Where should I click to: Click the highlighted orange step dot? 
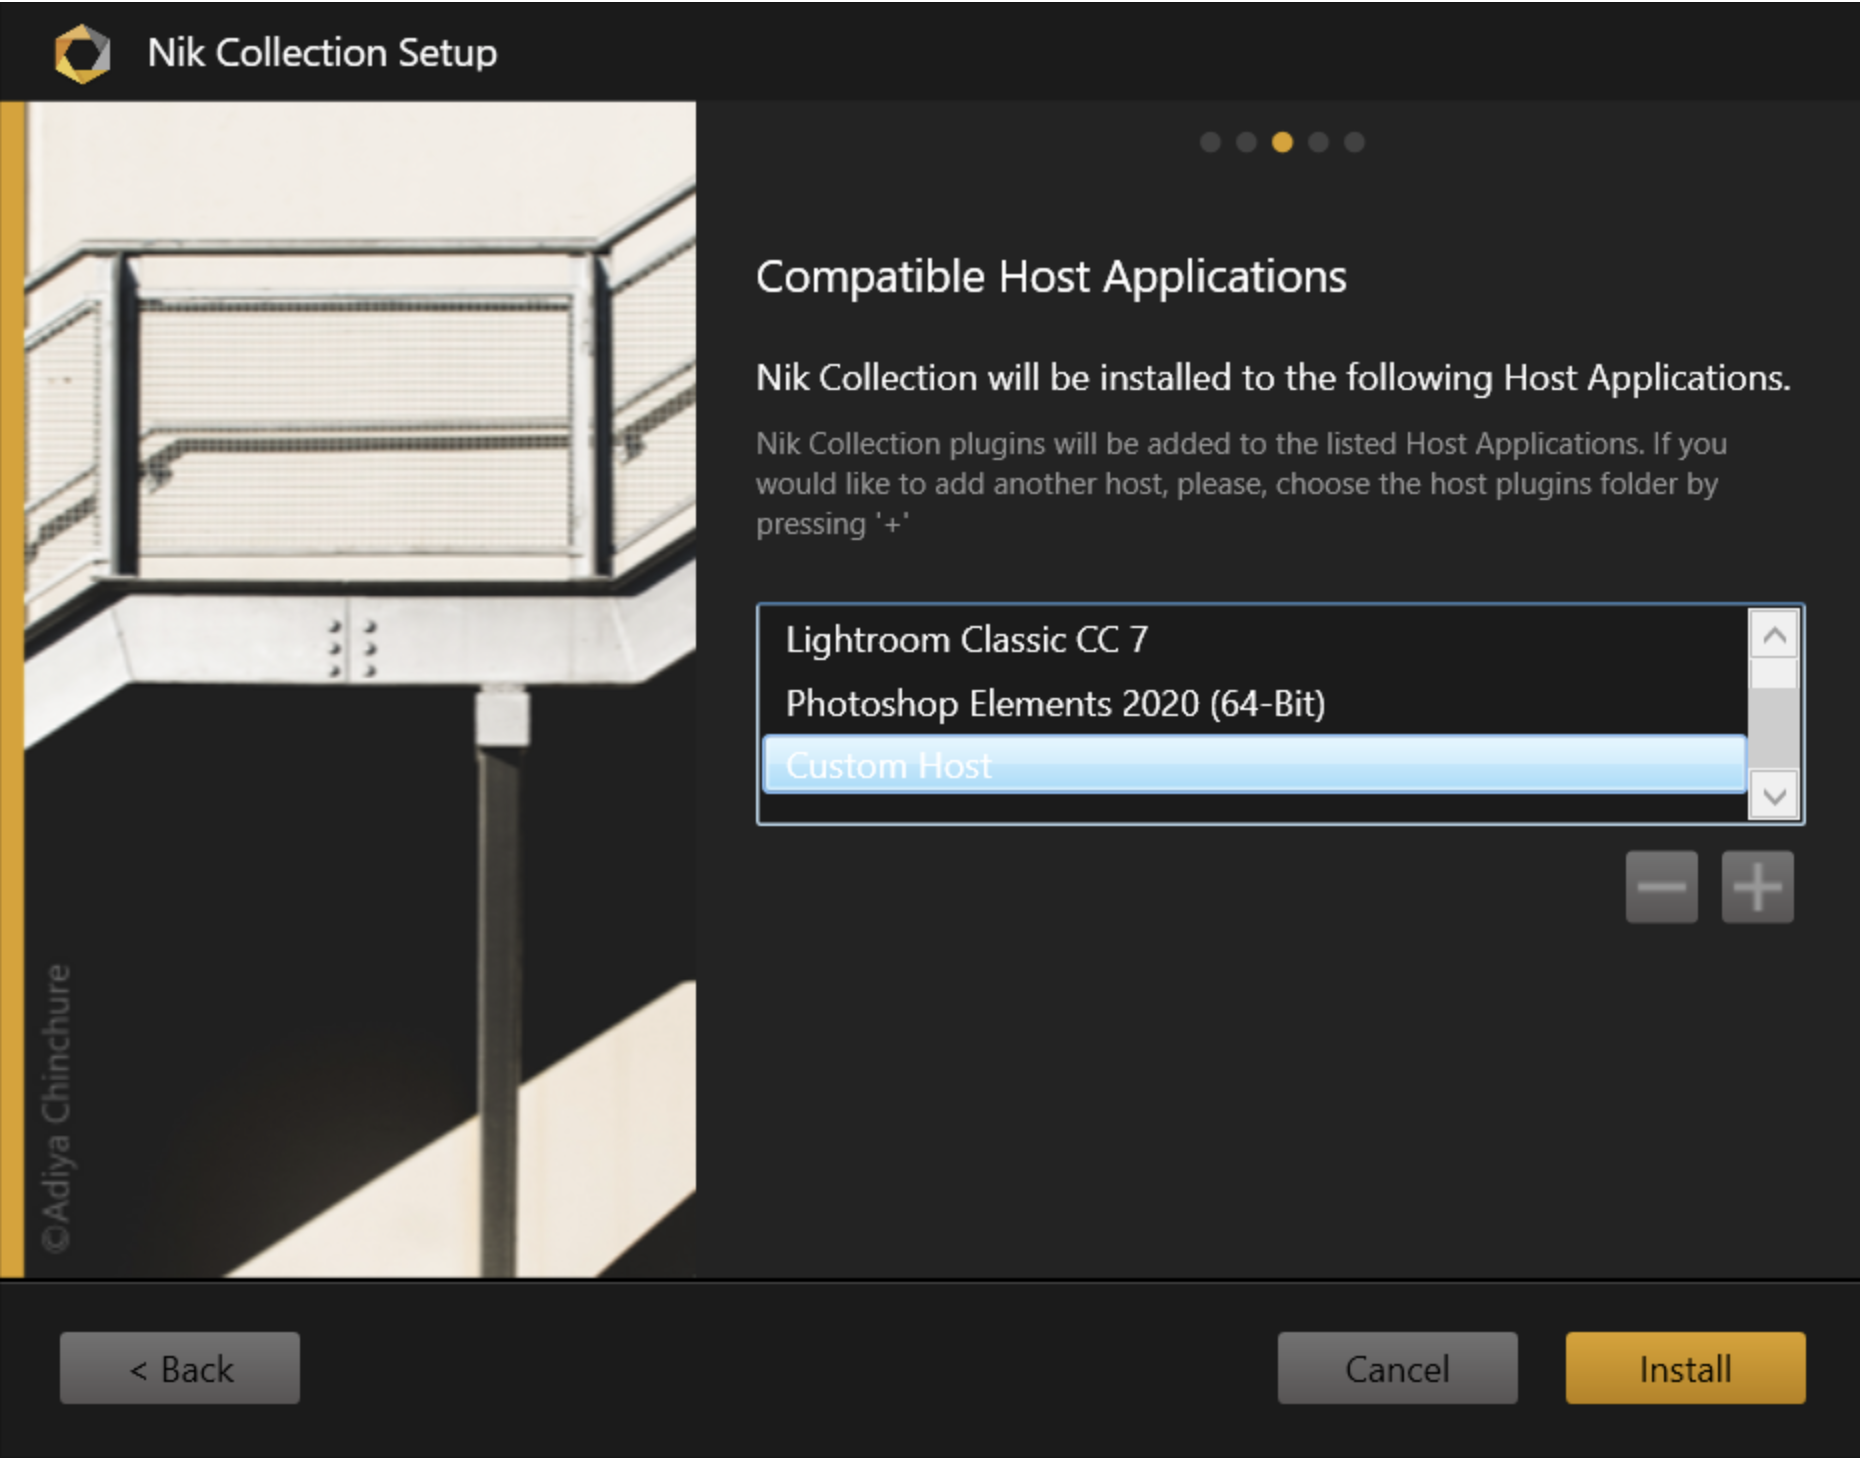click(x=1282, y=142)
